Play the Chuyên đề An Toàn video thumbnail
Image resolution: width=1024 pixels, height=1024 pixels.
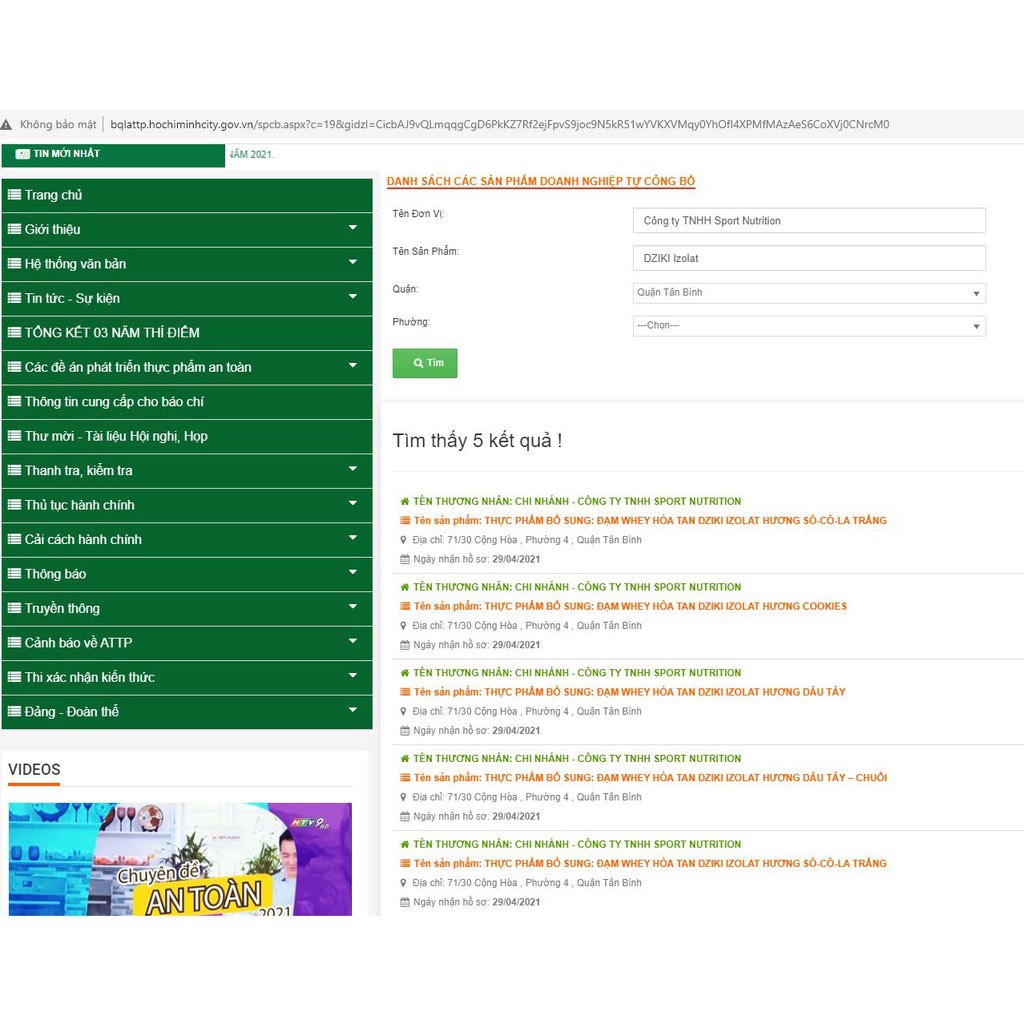coord(180,859)
